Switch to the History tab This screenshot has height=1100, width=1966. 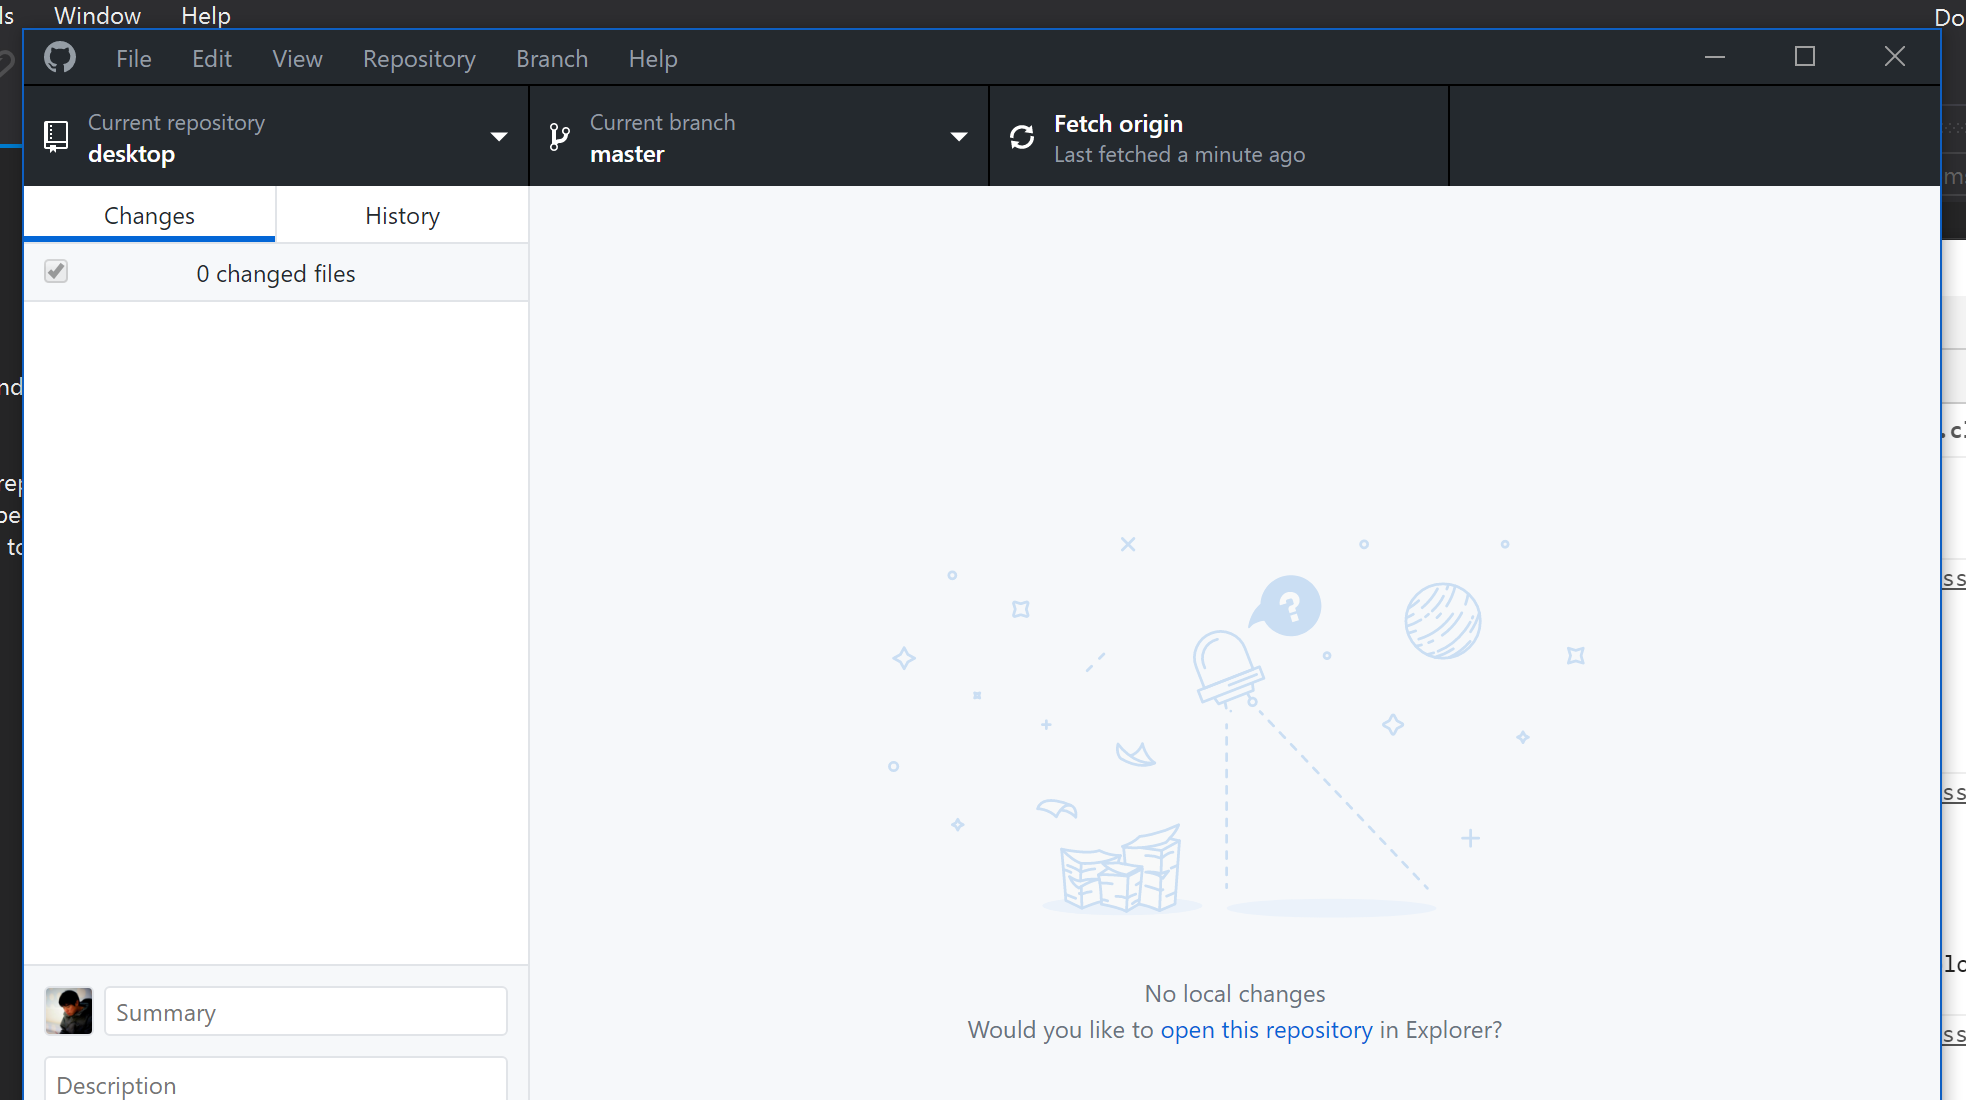402,215
